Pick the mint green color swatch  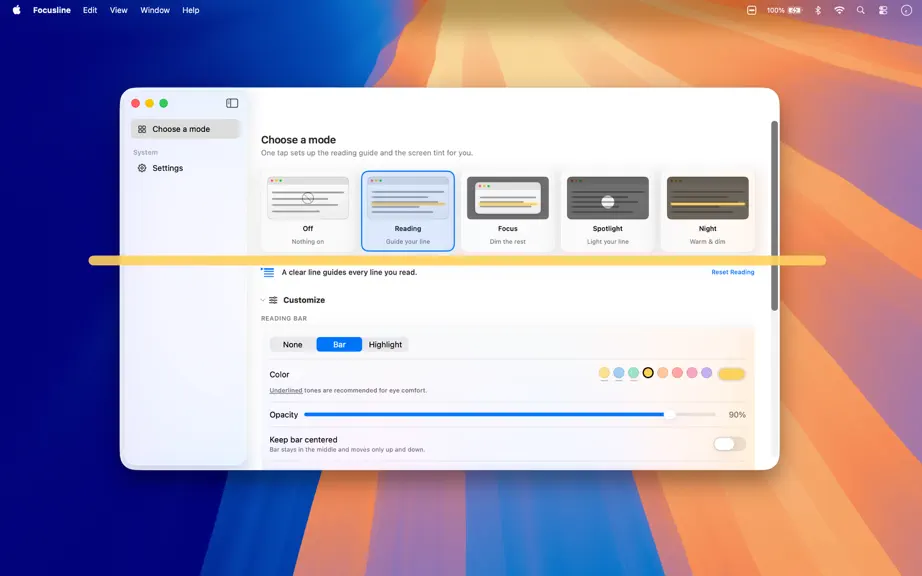tap(633, 373)
